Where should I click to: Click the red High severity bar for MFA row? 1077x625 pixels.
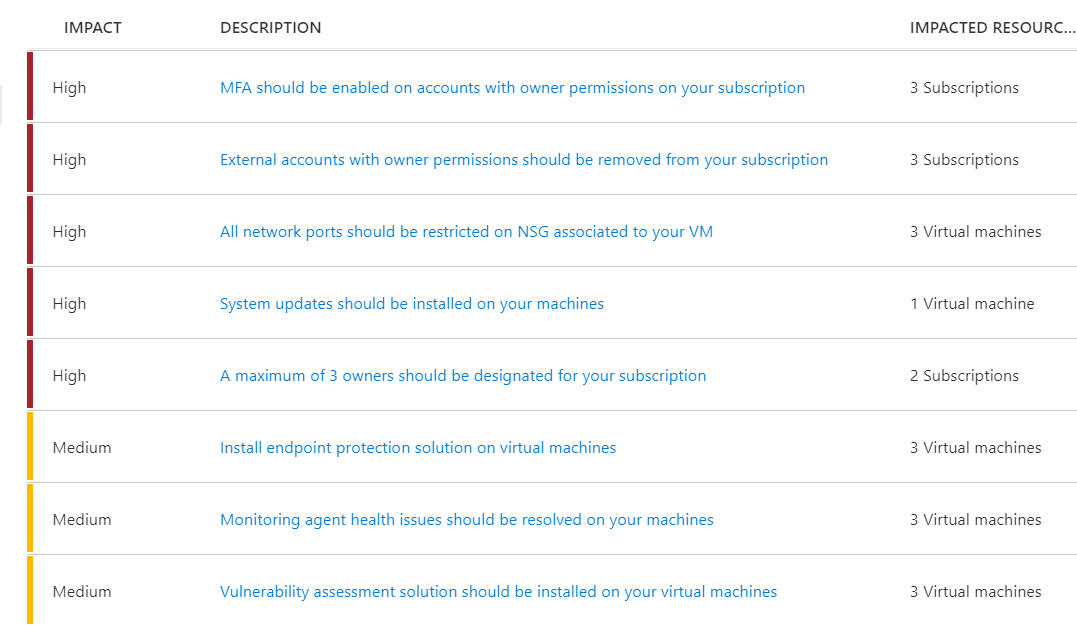point(30,87)
